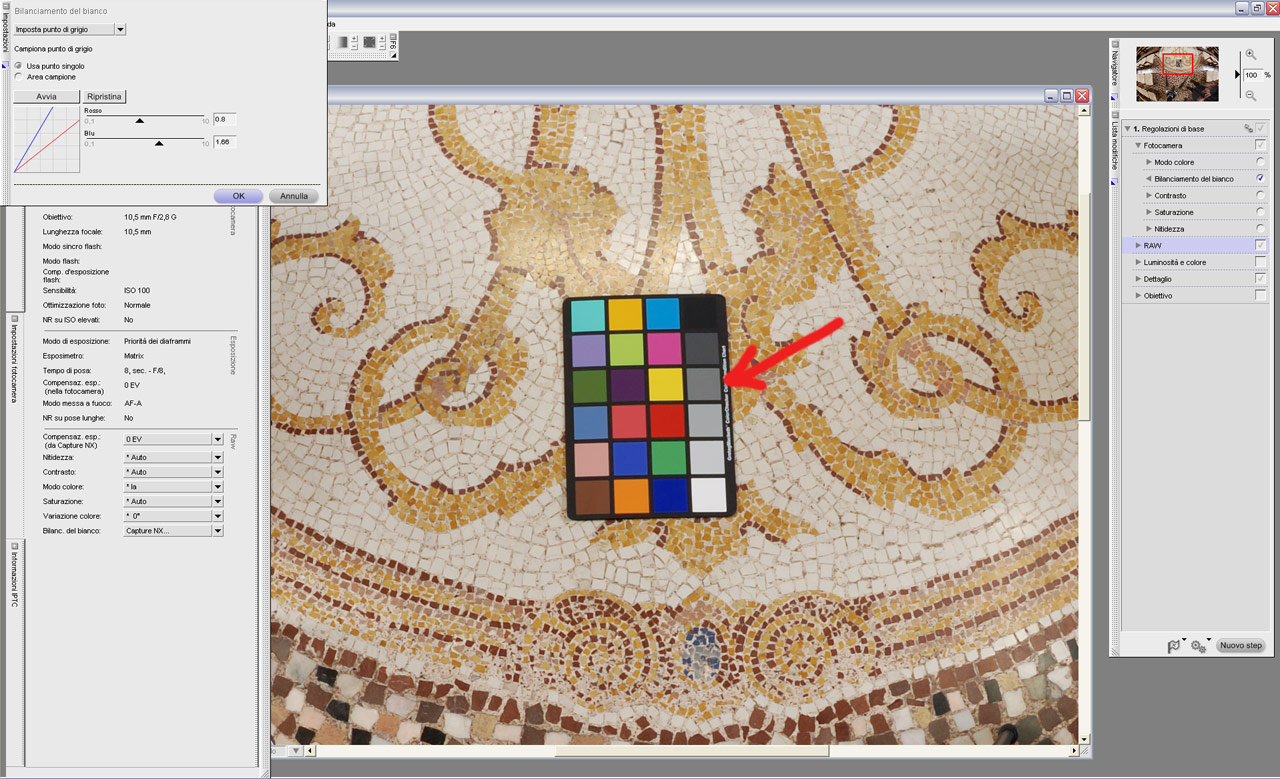This screenshot has height=779, width=1280.
Task: Click the gradient tool icon in toolbar
Action: 342,42
